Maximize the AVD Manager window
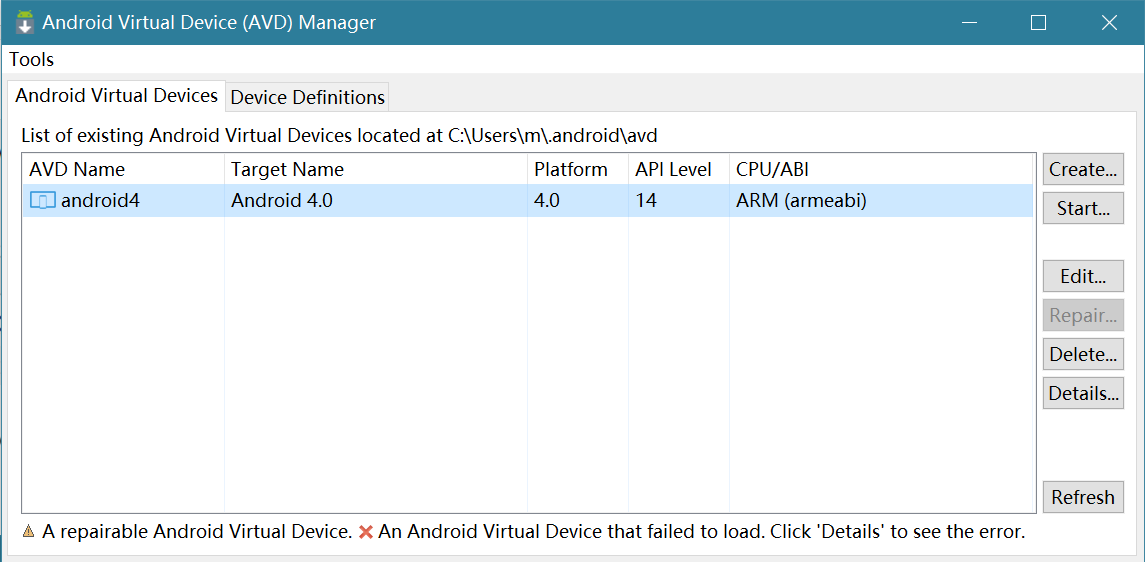Image resolution: width=1145 pixels, height=562 pixels. pyautogui.click(x=1038, y=22)
